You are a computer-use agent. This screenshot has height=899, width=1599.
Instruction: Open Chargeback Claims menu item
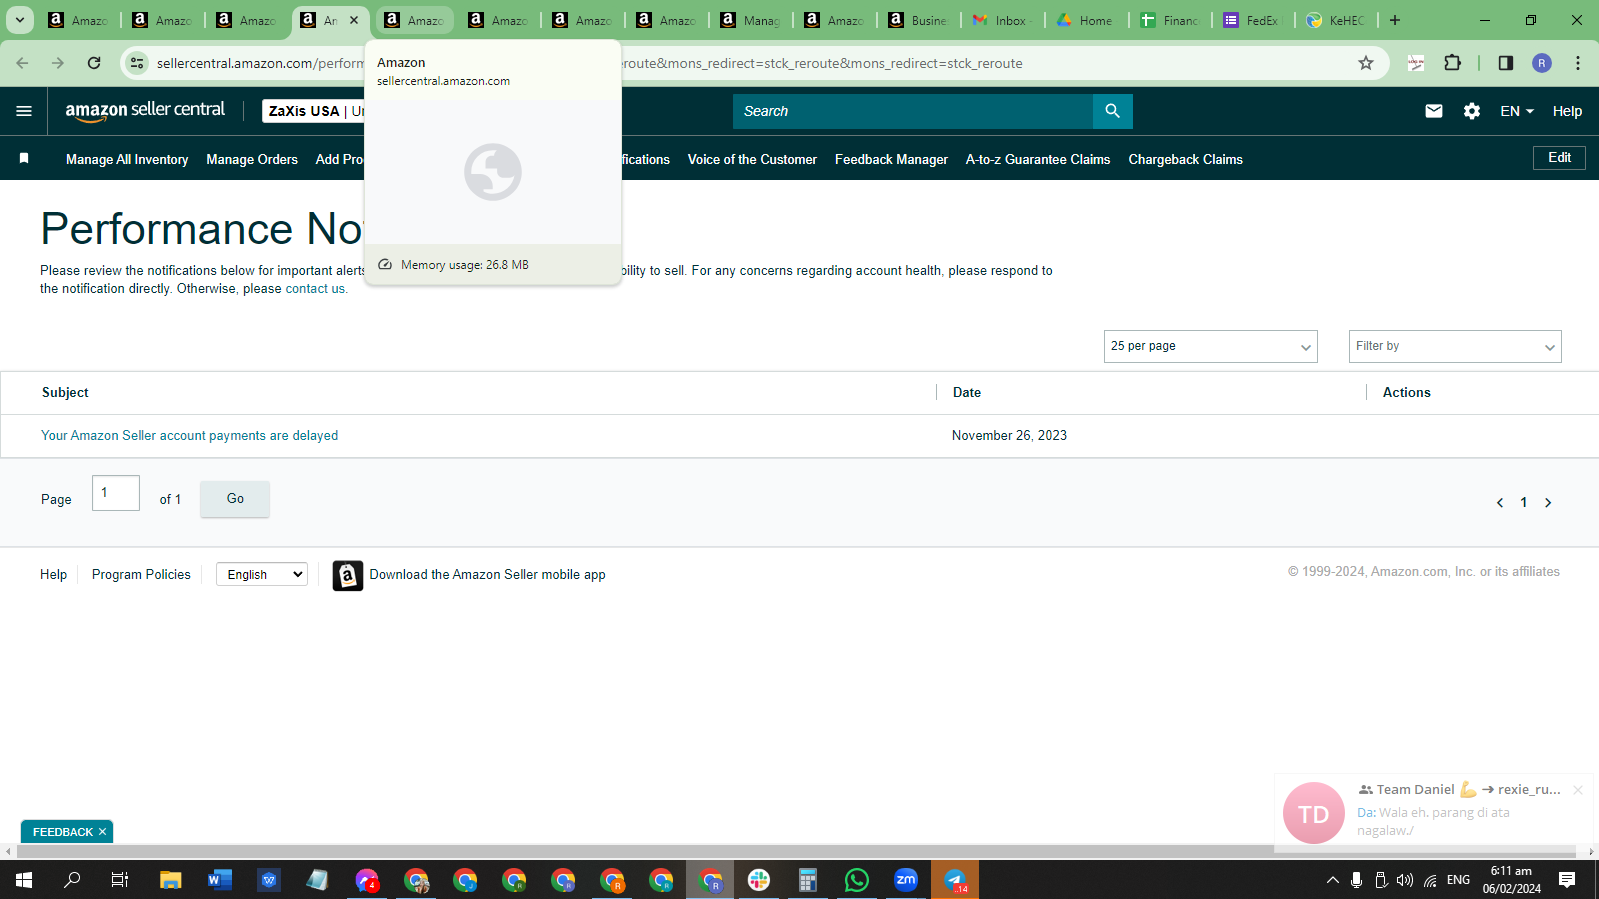[x=1185, y=159]
